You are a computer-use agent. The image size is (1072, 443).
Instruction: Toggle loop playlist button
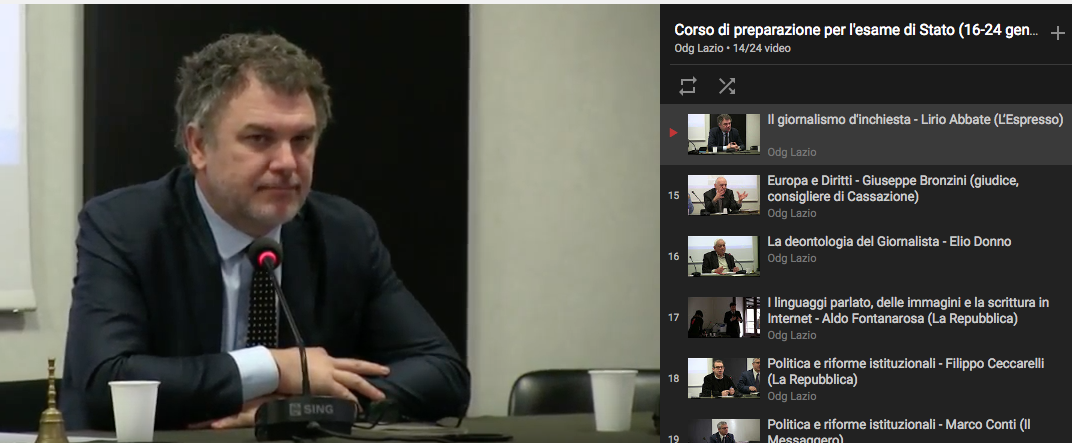tap(687, 86)
